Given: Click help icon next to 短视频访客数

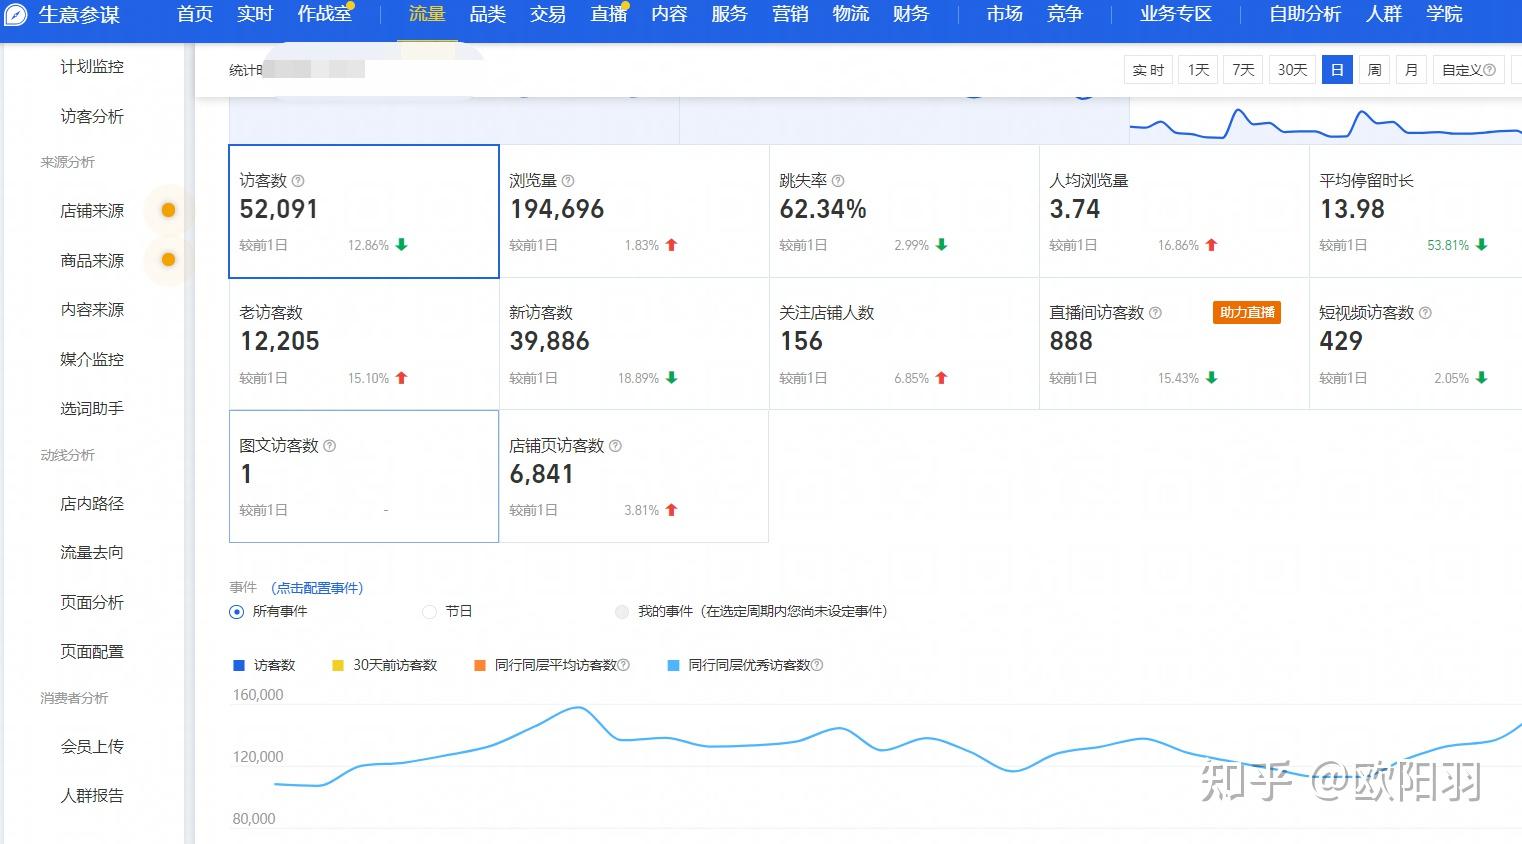Looking at the screenshot, I should pos(1425,313).
